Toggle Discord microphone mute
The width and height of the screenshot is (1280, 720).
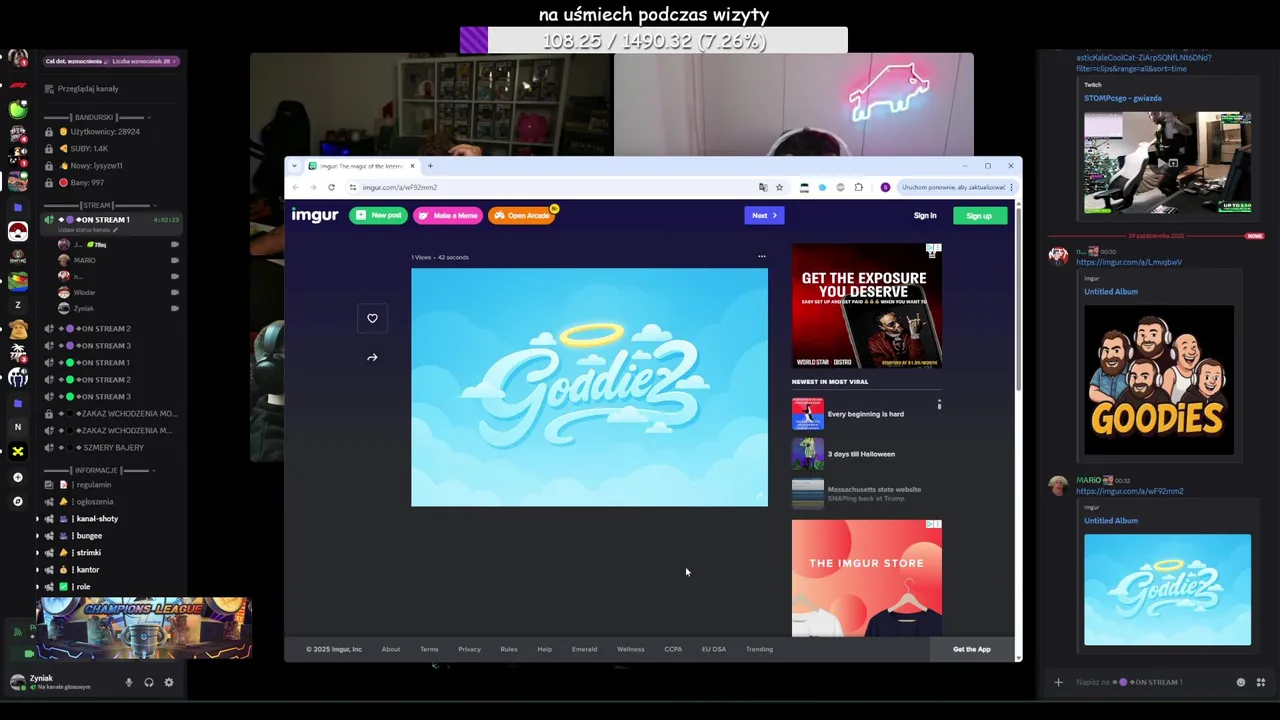point(128,682)
